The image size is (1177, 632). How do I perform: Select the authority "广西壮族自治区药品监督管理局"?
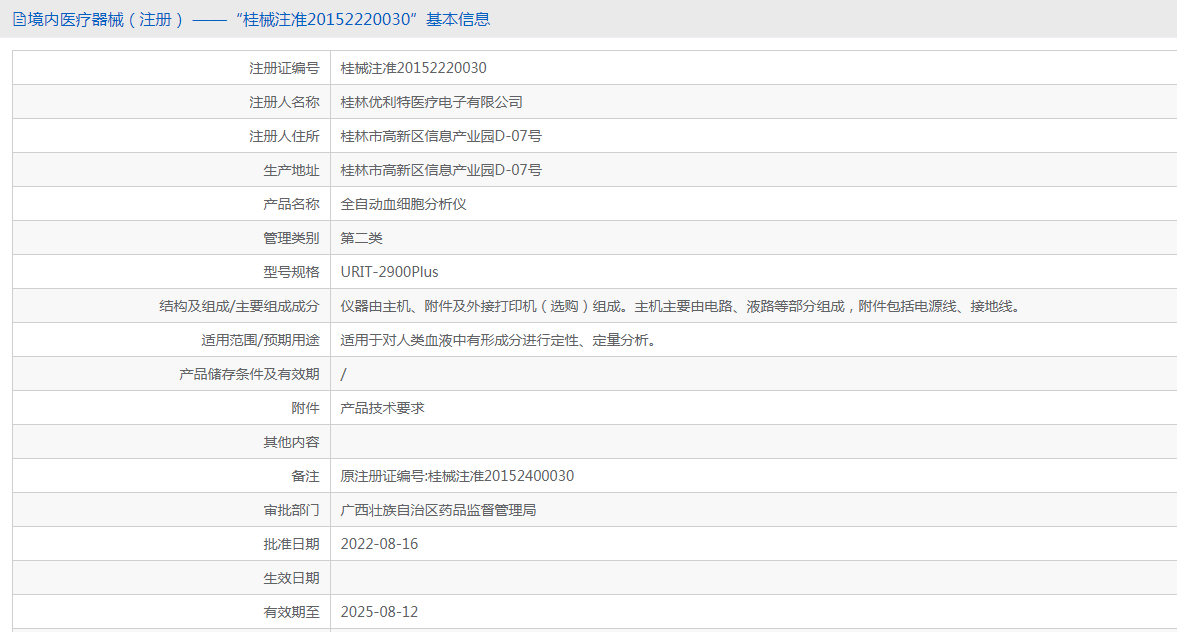coord(438,510)
